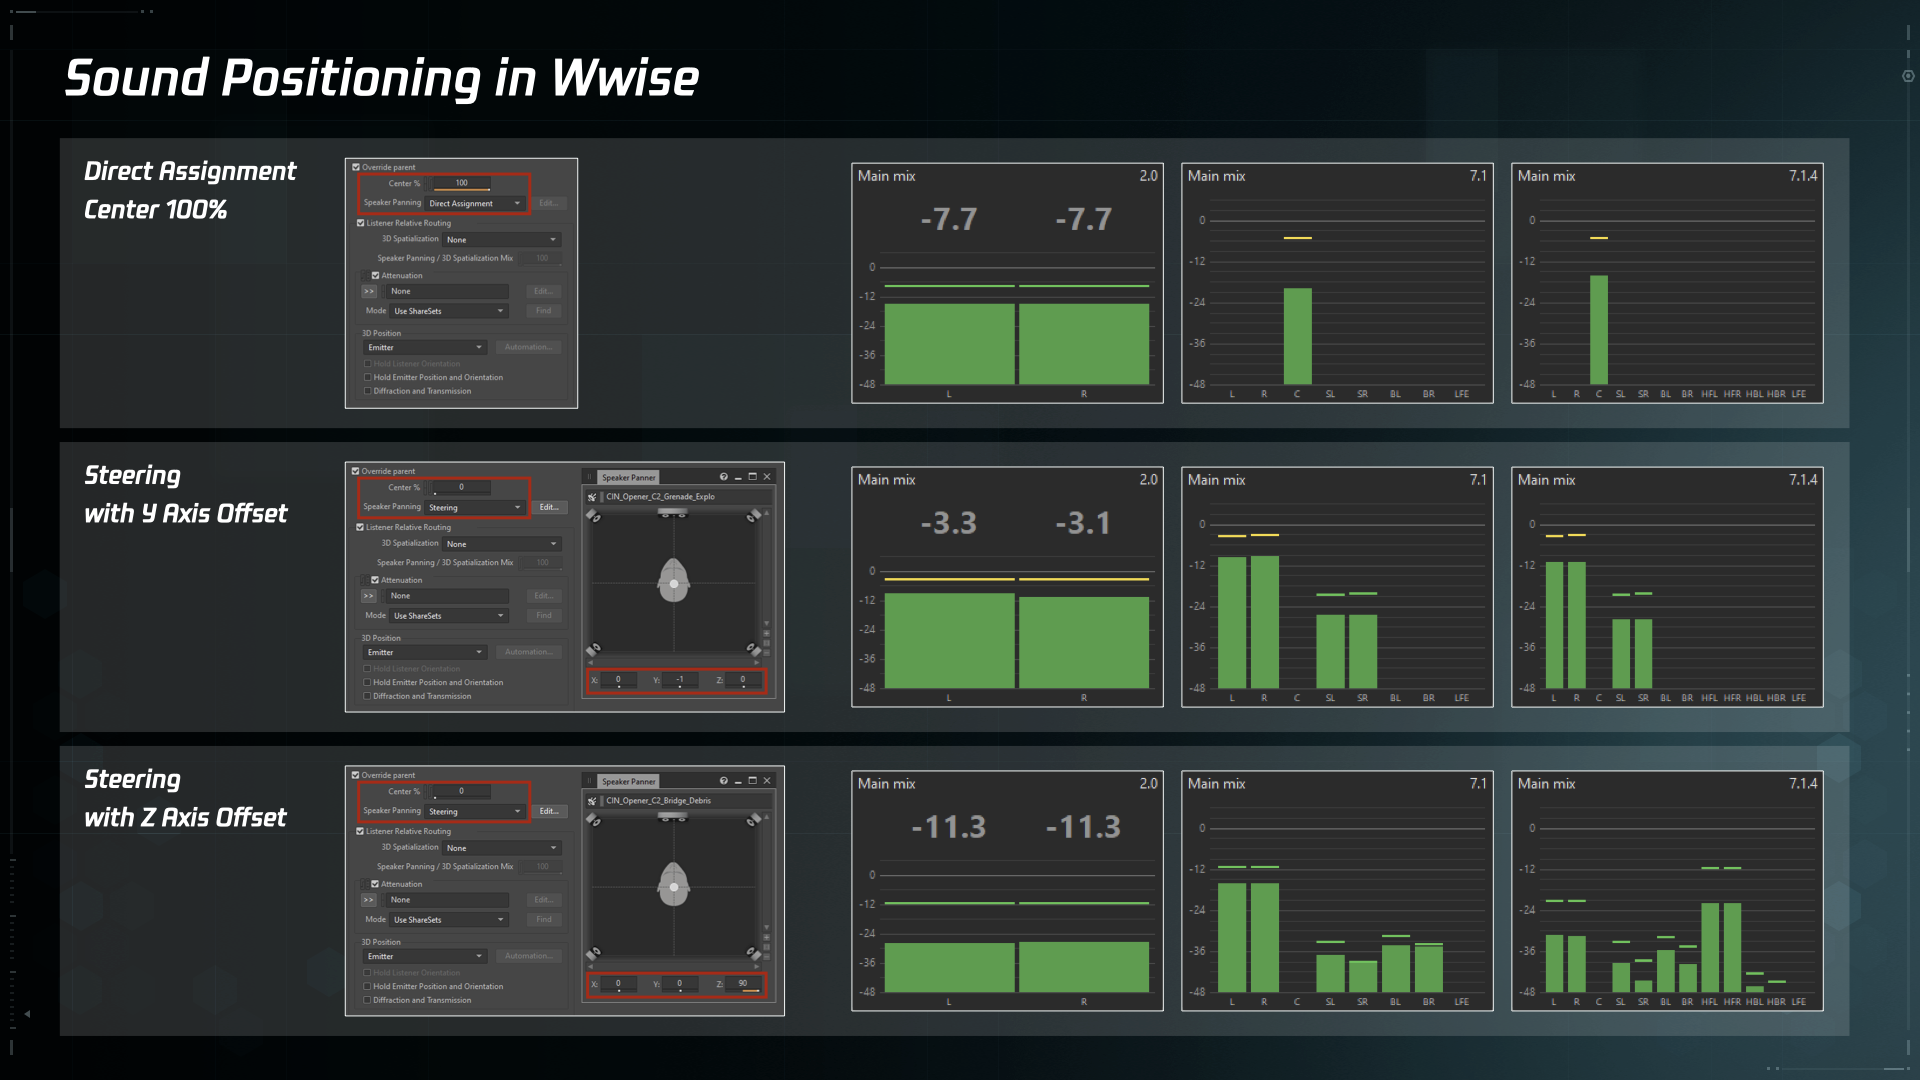The image size is (1920, 1080).
Task: Click Automation... button in Y Axis Offset panel
Action: point(528,652)
